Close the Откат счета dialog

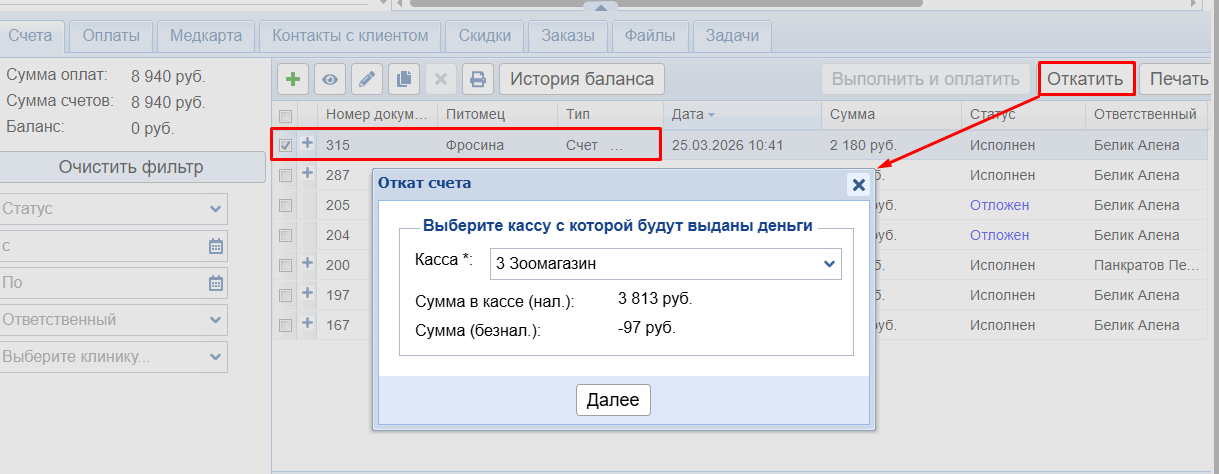857,184
